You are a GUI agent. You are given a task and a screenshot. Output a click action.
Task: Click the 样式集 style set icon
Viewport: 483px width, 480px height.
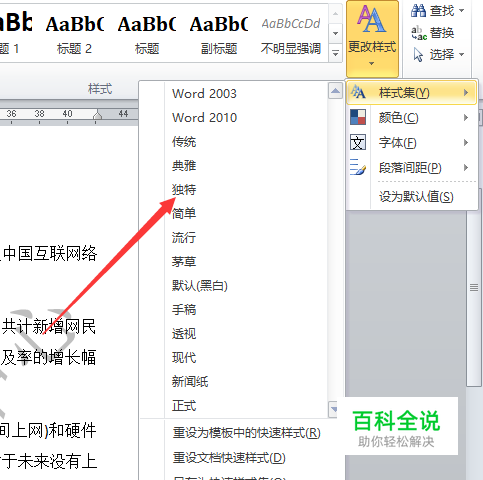coord(358,93)
